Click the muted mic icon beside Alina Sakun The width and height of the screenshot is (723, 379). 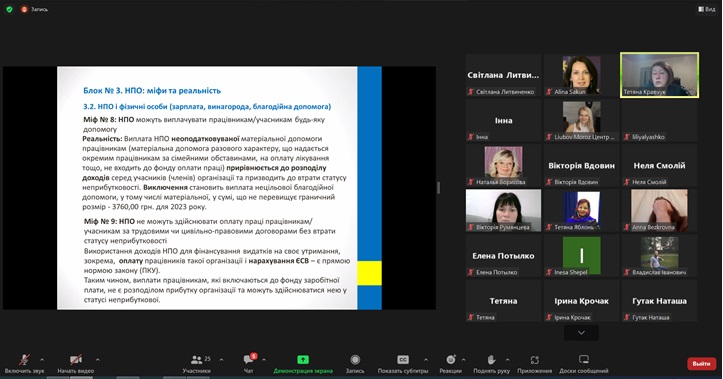(x=549, y=92)
